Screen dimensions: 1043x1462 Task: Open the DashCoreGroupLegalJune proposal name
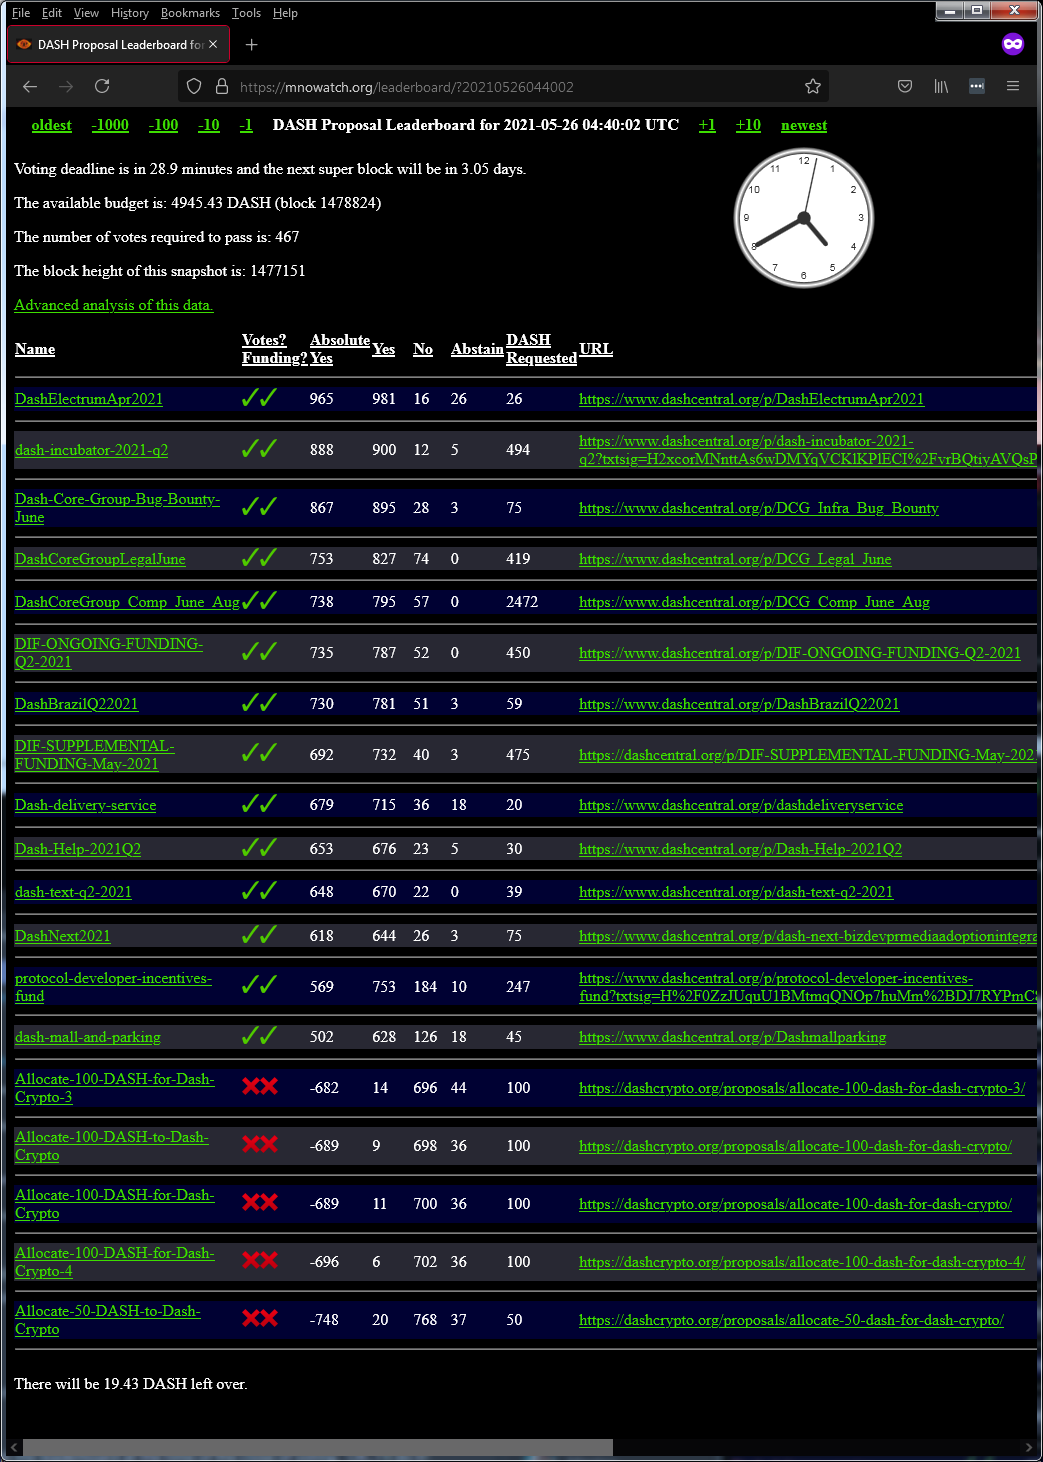pyautogui.click(x=100, y=559)
